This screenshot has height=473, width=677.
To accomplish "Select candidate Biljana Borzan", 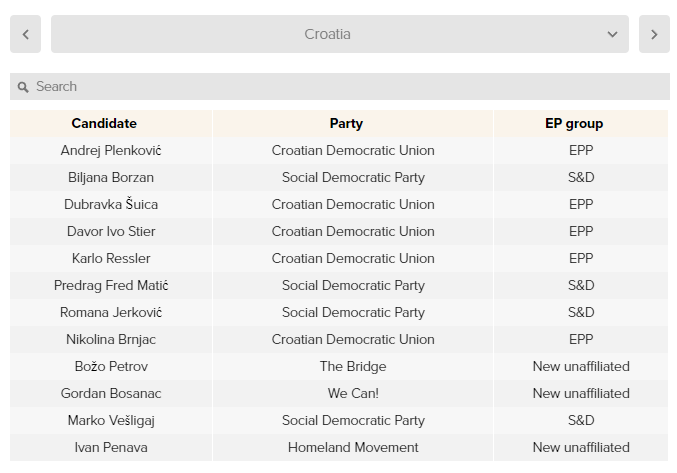I will pyautogui.click(x=111, y=178).
